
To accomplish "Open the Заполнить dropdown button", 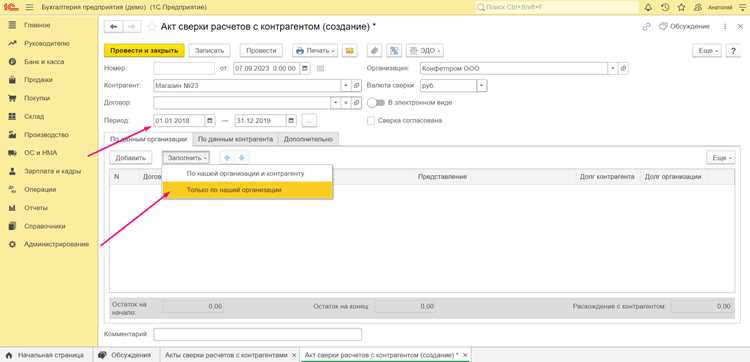I will pos(186,157).
